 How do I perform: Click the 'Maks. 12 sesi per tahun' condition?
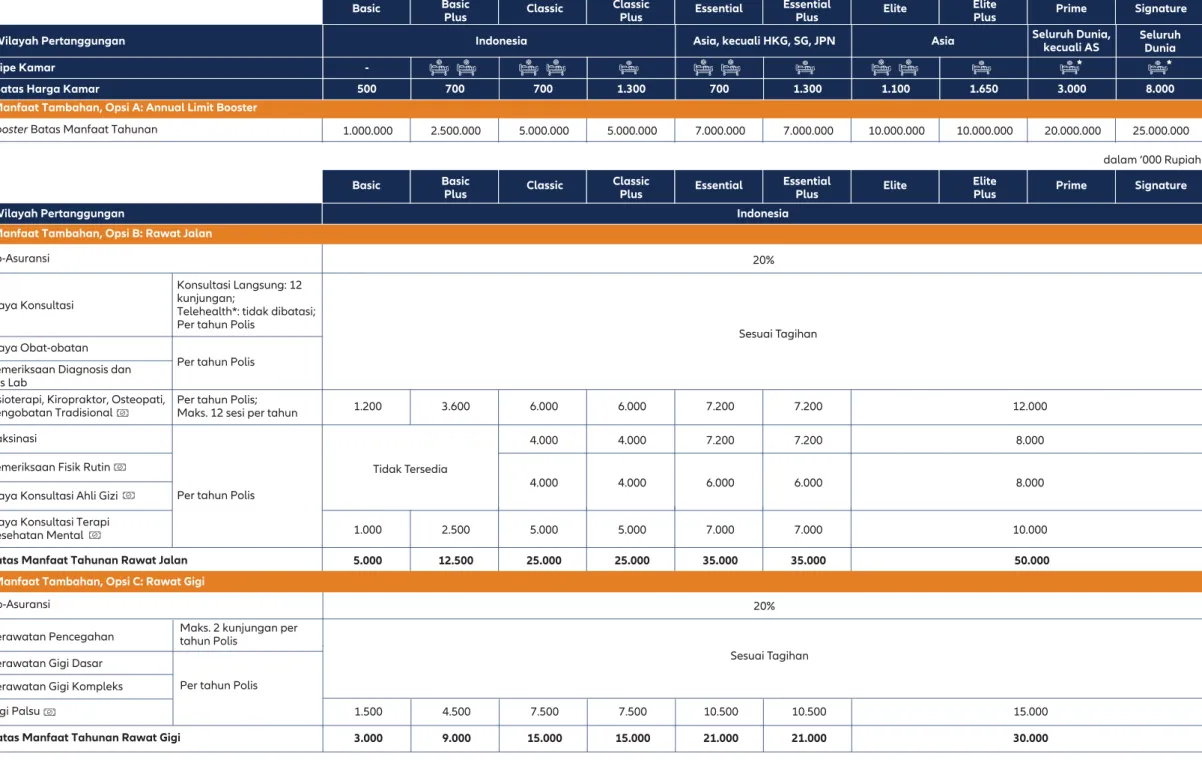tap(237, 413)
